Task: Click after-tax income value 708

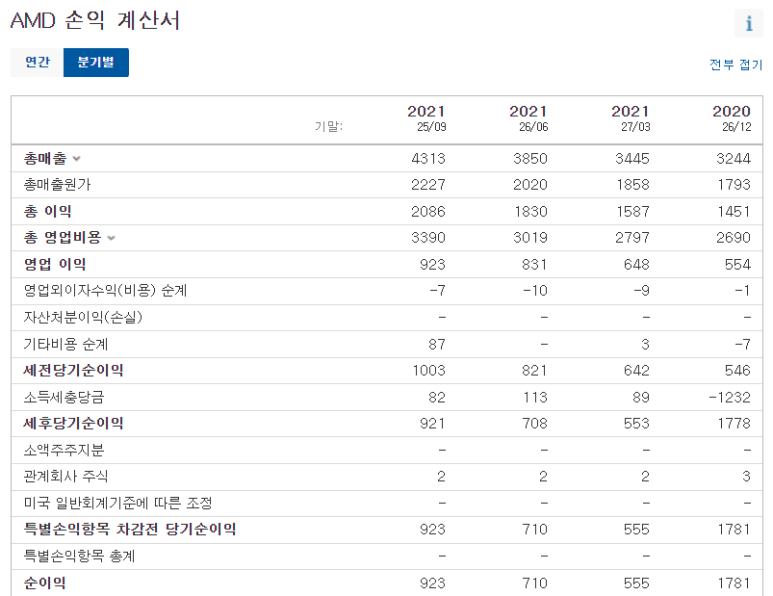Action: [x=535, y=423]
